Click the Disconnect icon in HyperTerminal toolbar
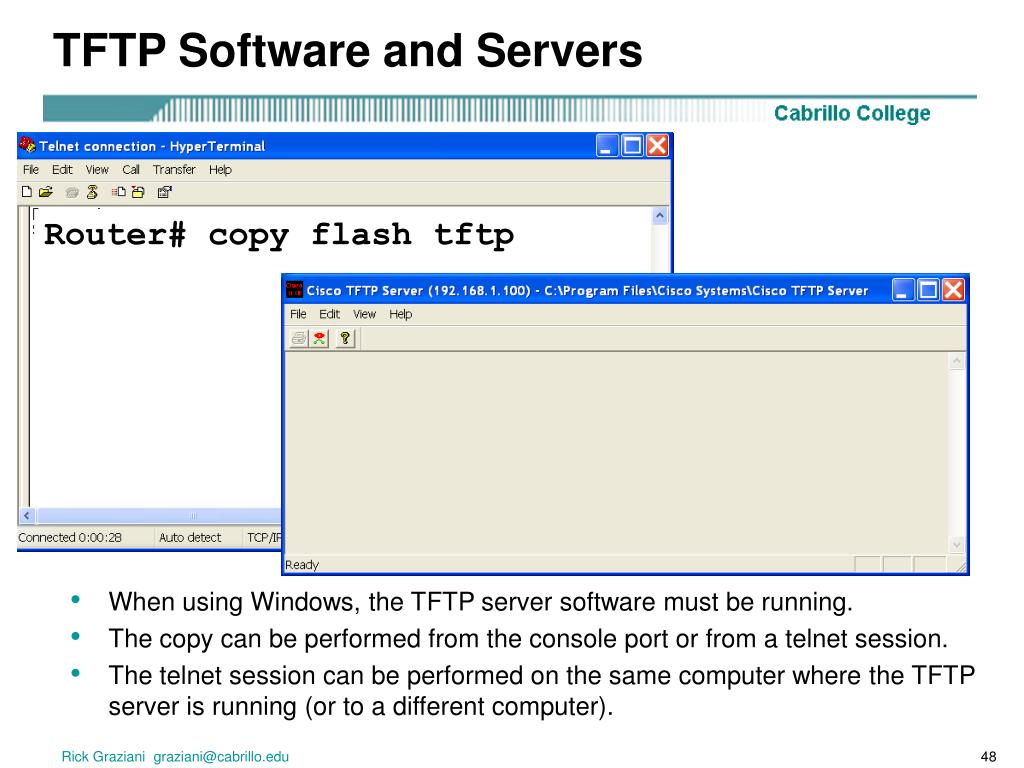The height and width of the screenshot is (768, 1024). tap(92, 192)
